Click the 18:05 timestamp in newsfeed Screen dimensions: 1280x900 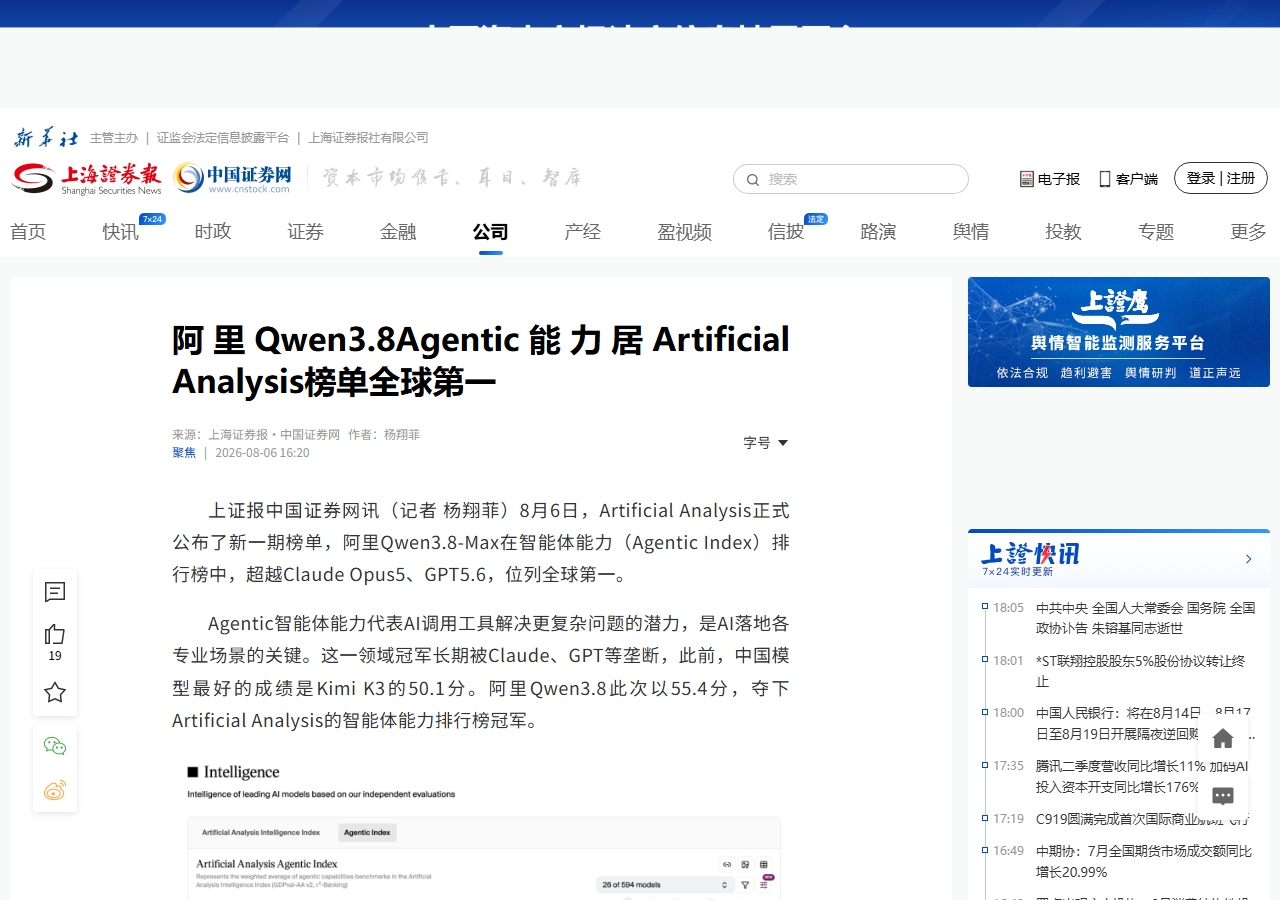point(1008,608)
